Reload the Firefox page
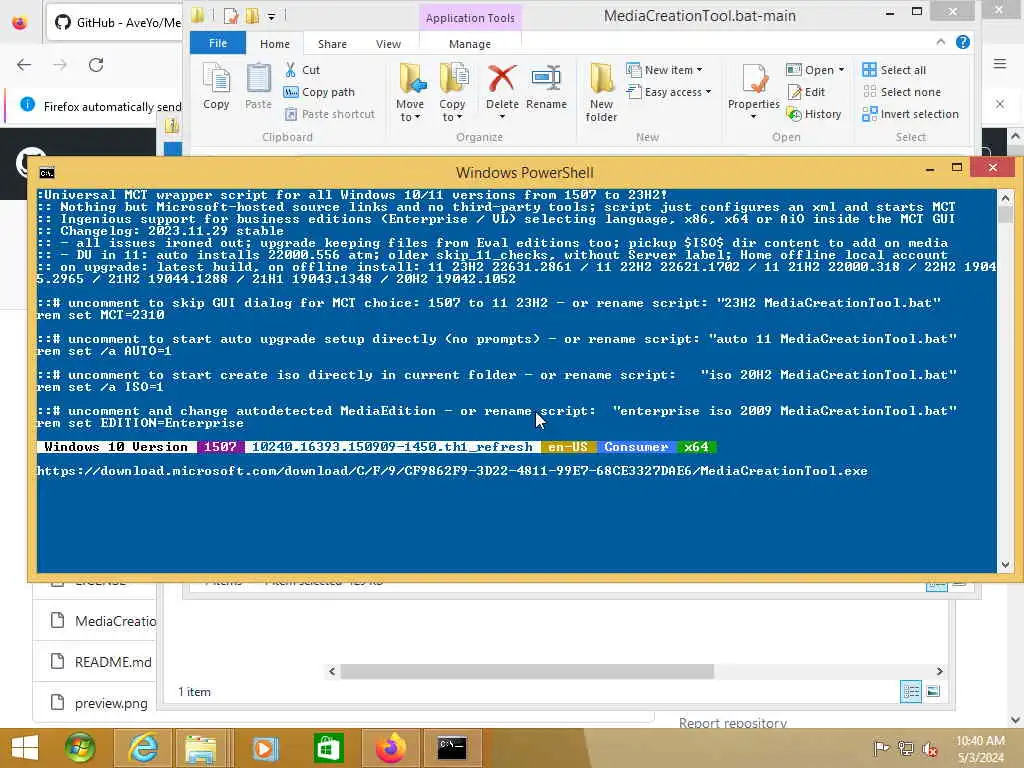Image resolution: width=1024 pixels, height=768 pixels. (x=96, y=65)
